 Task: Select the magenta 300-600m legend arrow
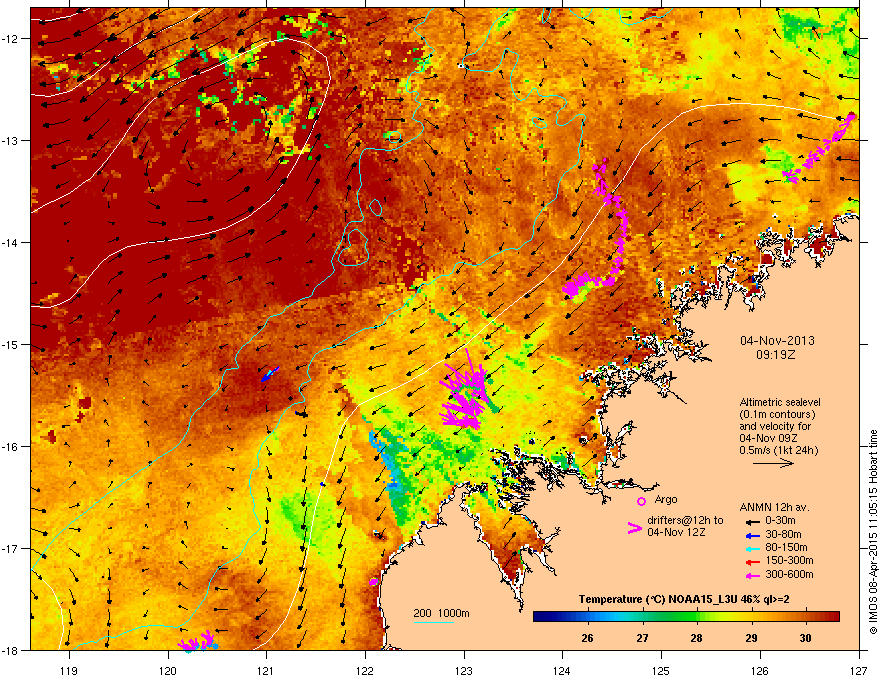(752, 576)
